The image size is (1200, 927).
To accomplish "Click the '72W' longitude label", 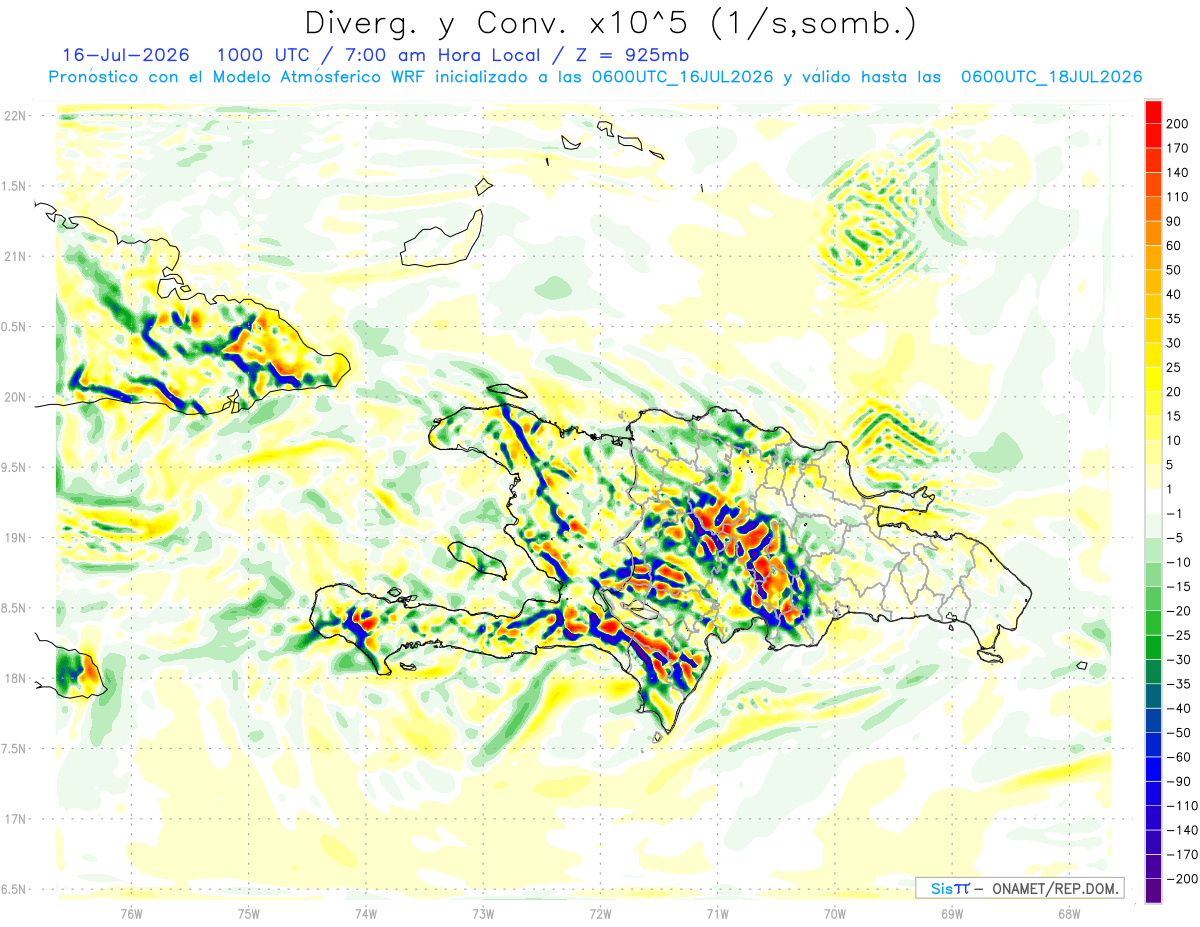I will (600, 914).
